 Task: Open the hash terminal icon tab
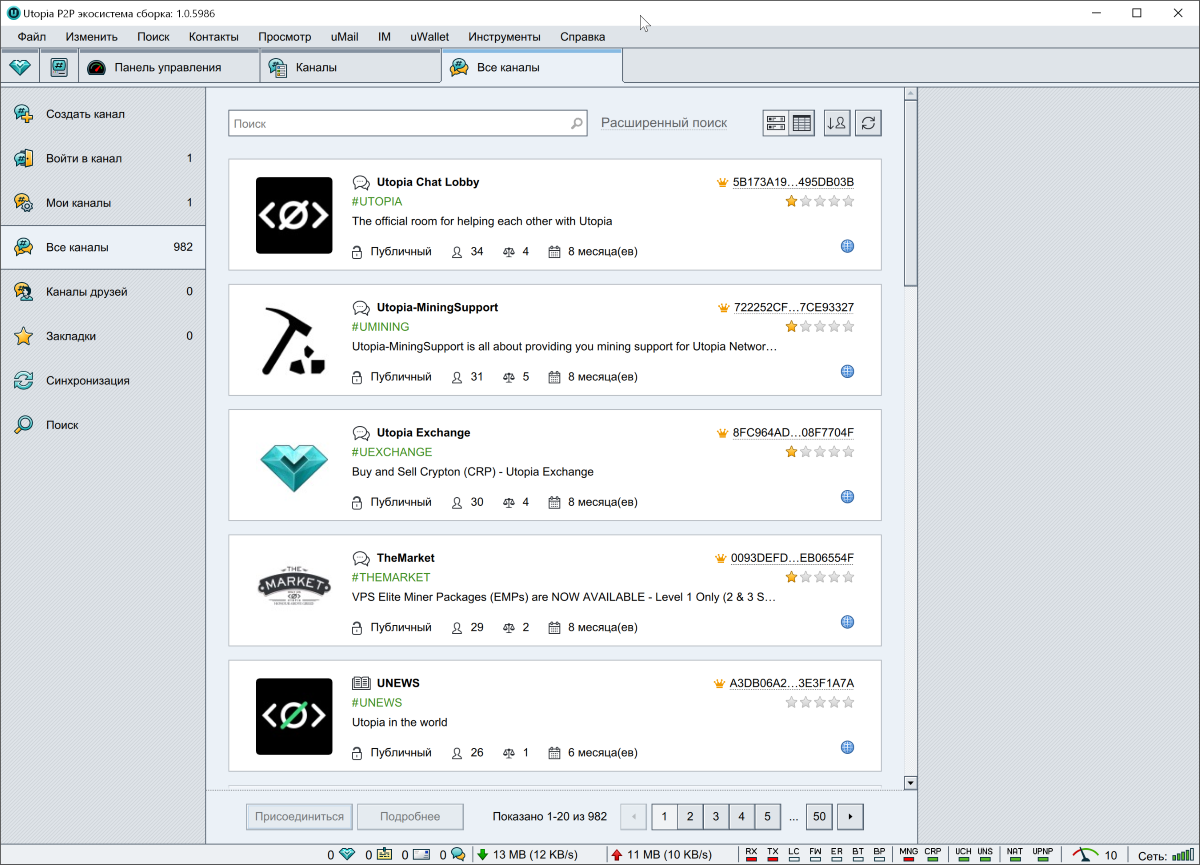point(59,67)
